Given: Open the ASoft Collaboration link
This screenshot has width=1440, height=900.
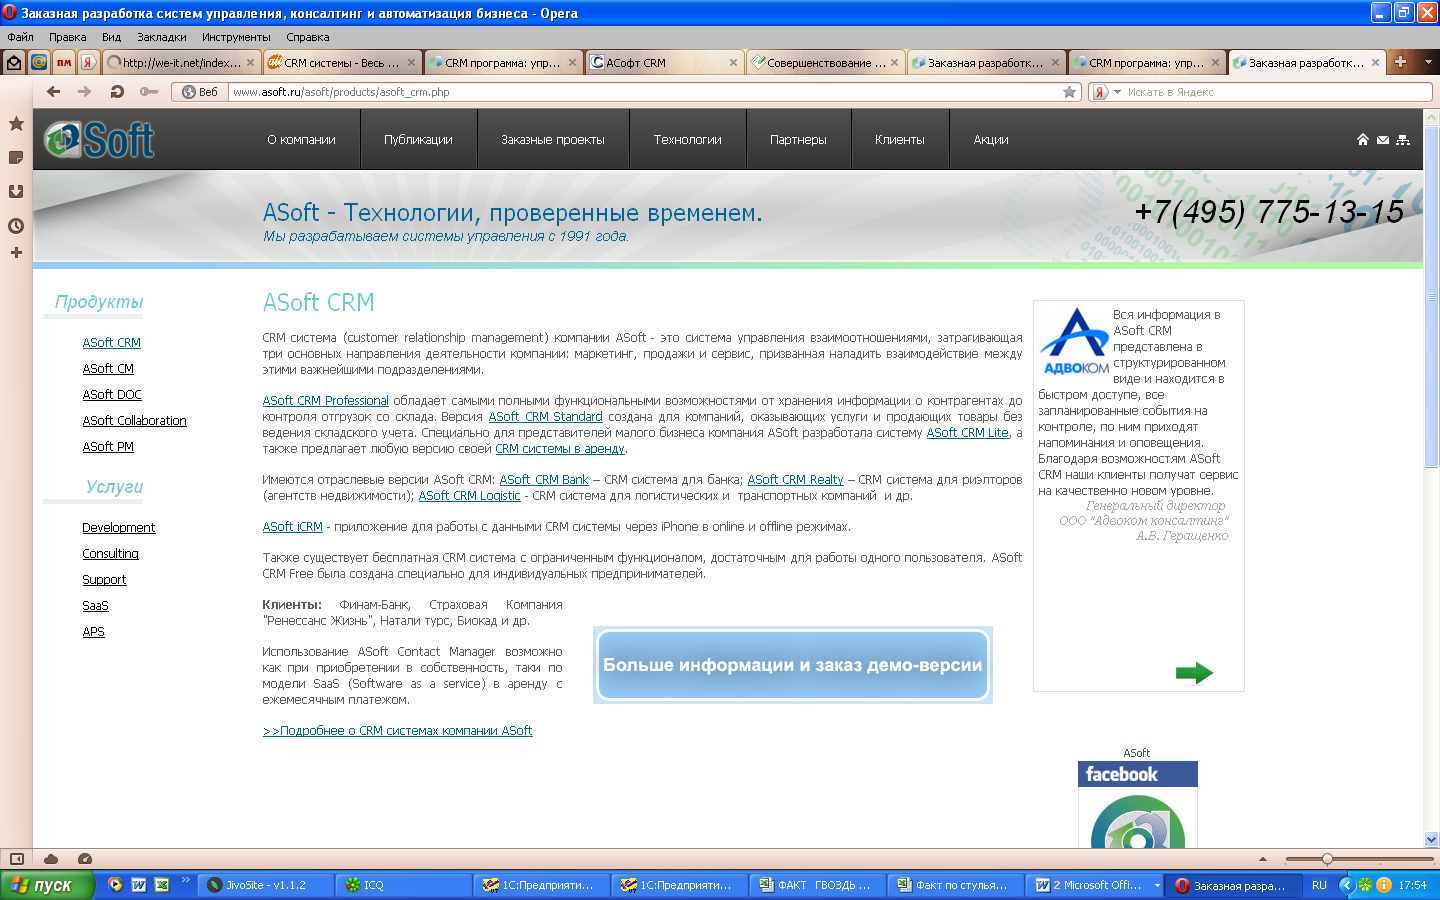Looking at the screenshot, I should click(x=134, y=421).
